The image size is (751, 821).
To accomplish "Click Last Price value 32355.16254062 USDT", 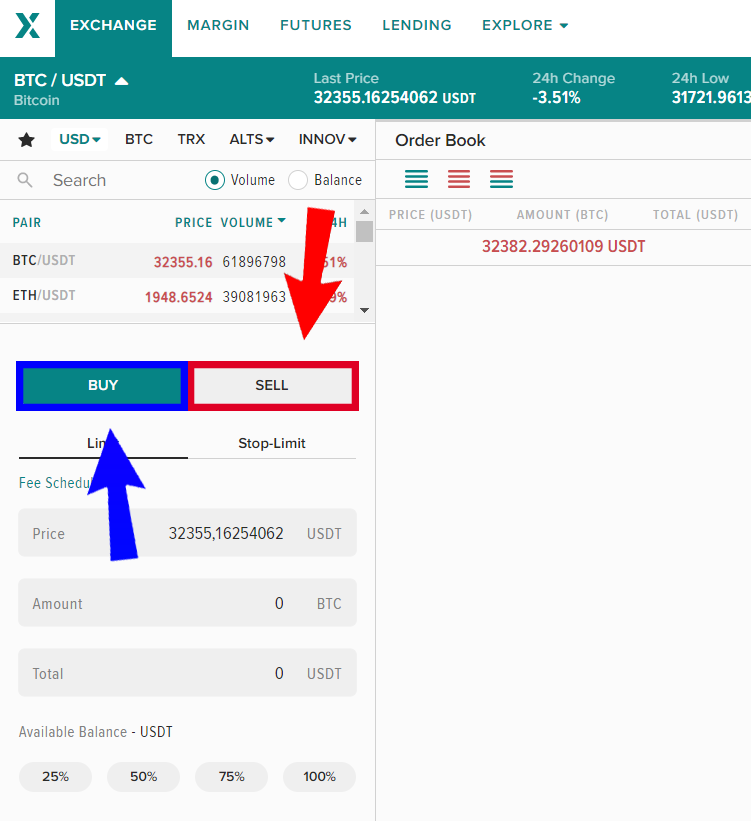I will (395, 98).
